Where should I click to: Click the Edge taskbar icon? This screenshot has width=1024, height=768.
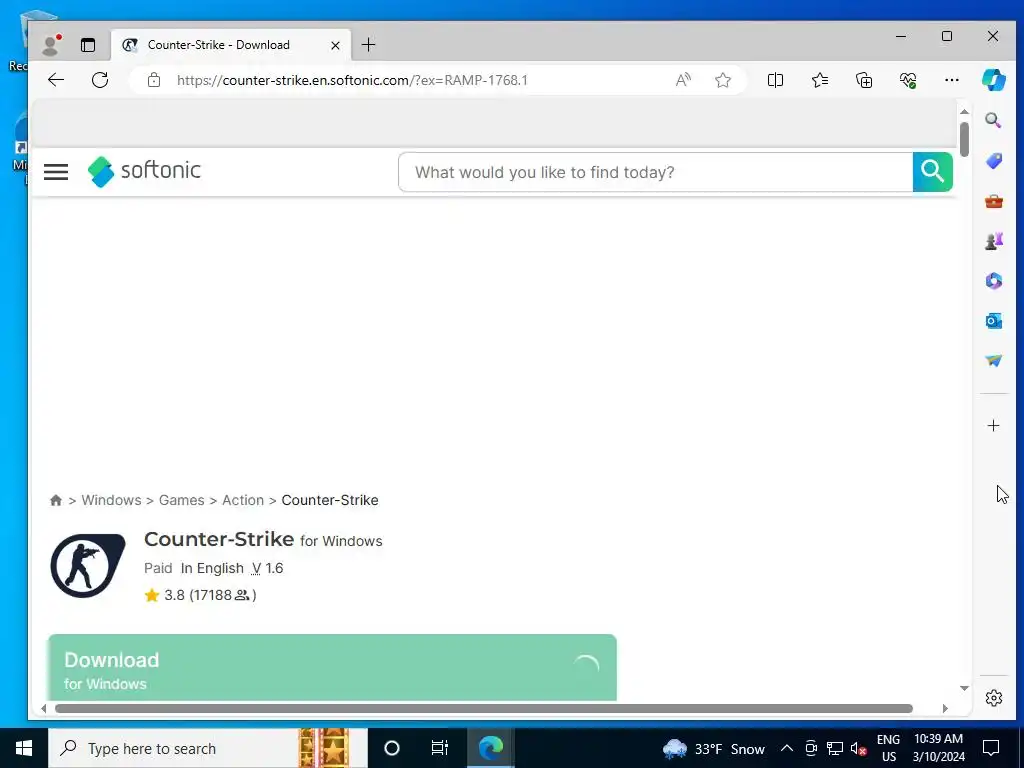[490, 748]
